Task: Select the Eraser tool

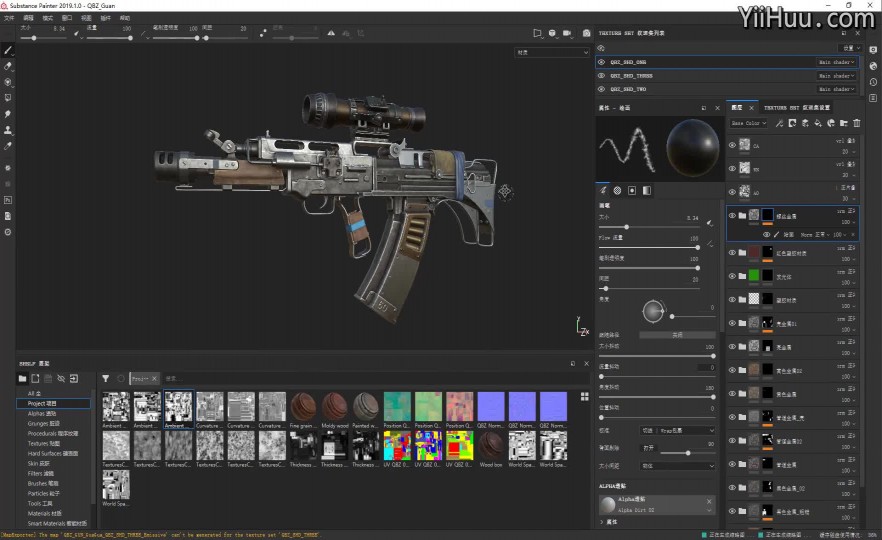Action: coord(8,66)
